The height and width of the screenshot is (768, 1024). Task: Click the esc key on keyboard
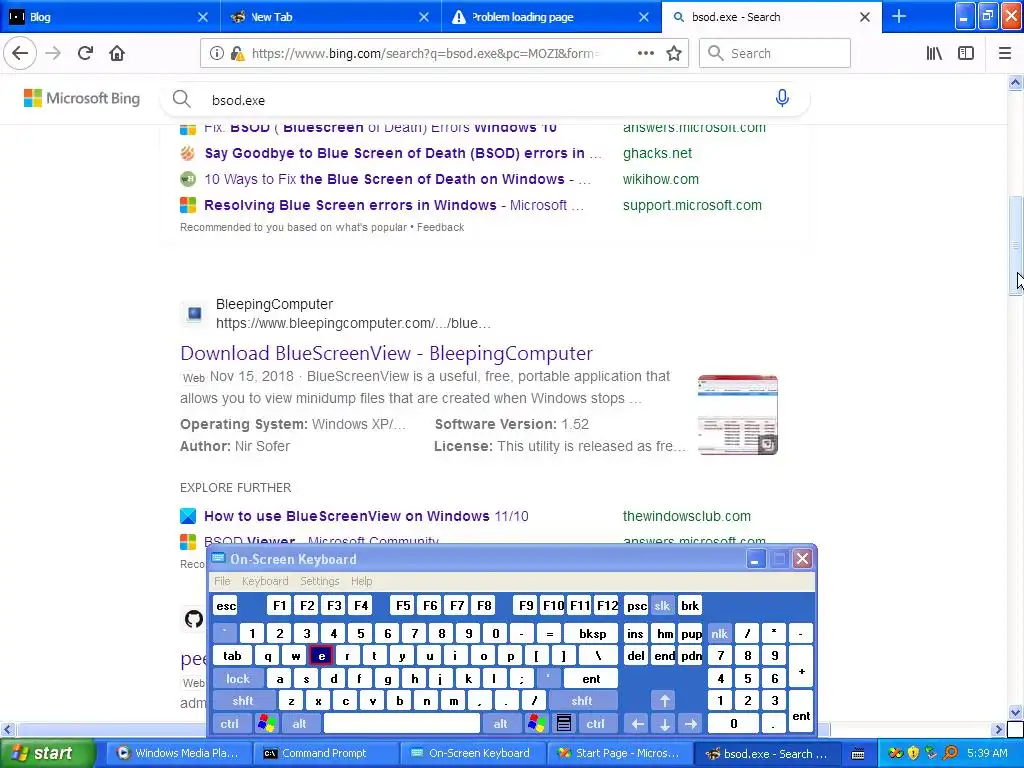click(x=226, y=605)
